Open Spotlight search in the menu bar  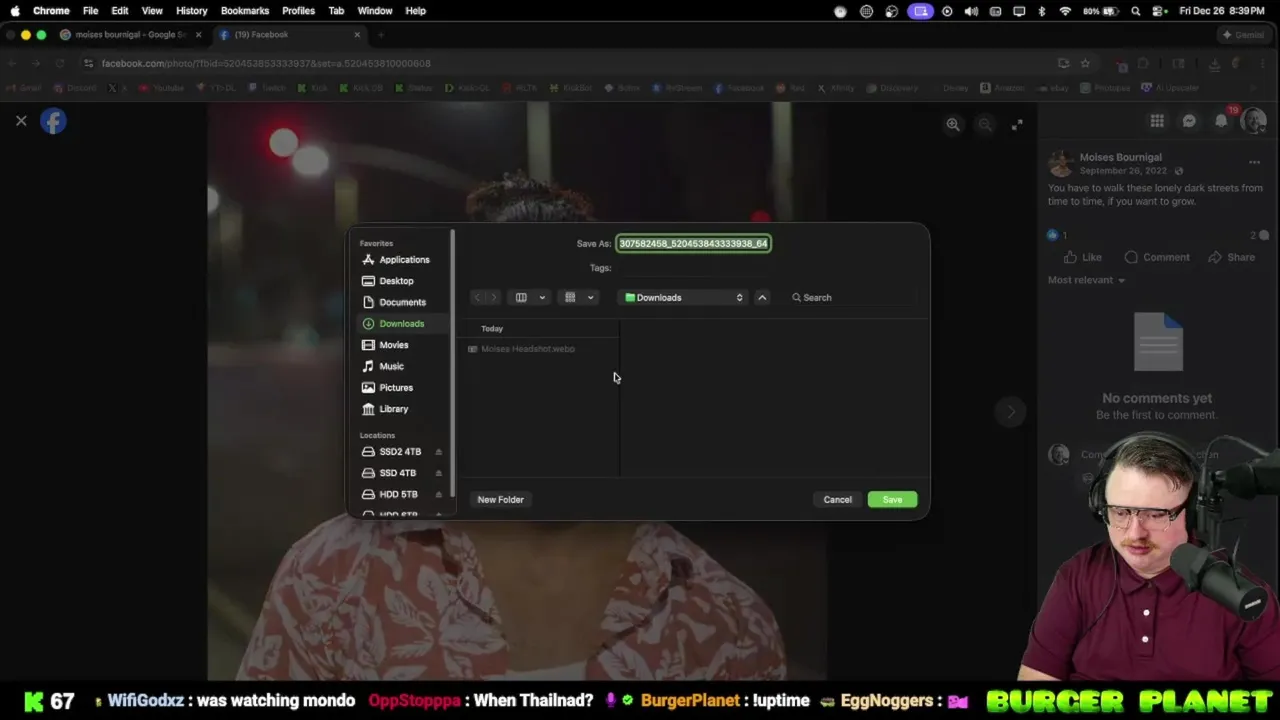click(x=1136, y=11)
